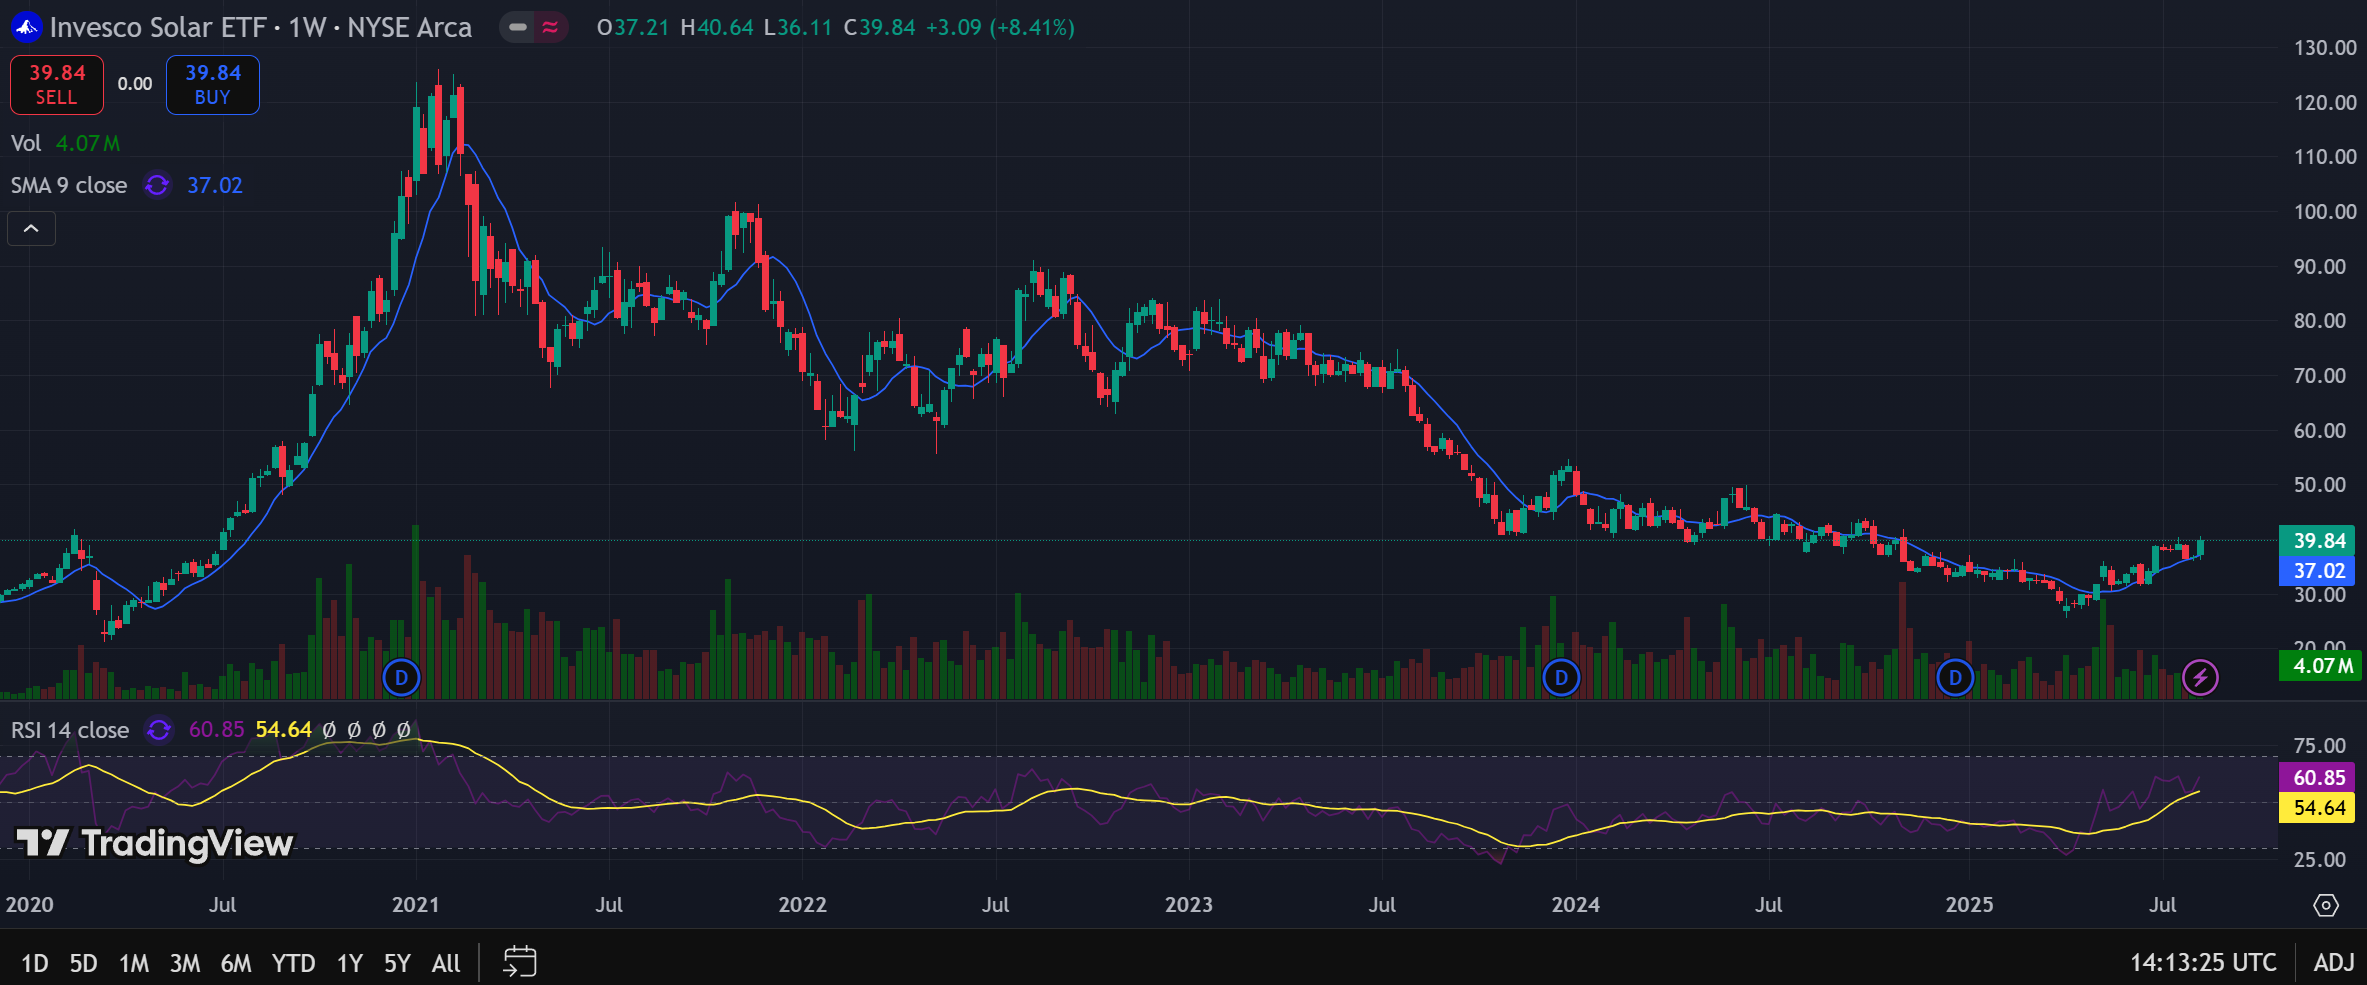Click the SMA 9 close indicator label

tap(69, 185)
